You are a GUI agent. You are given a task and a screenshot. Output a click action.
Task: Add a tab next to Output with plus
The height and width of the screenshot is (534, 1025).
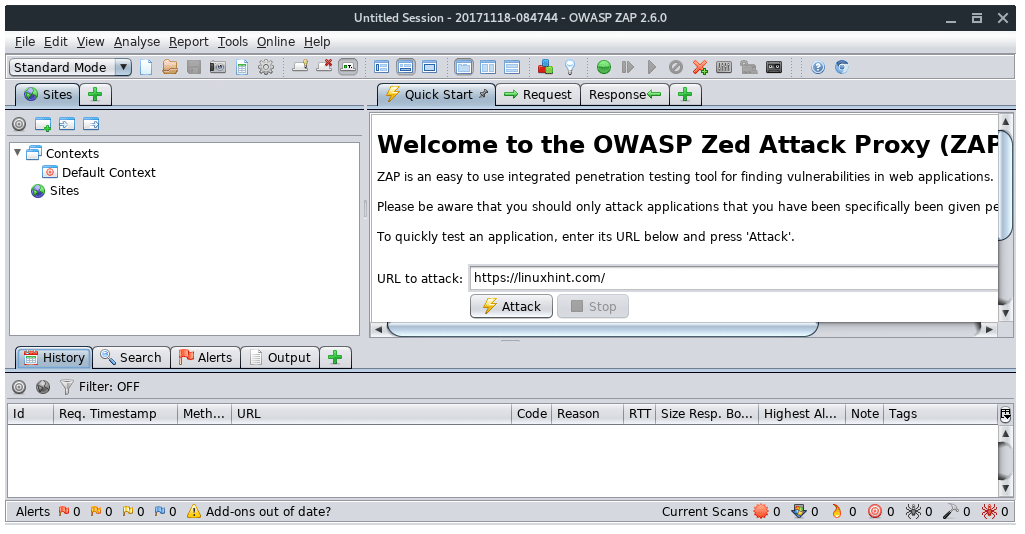[335, 358]
